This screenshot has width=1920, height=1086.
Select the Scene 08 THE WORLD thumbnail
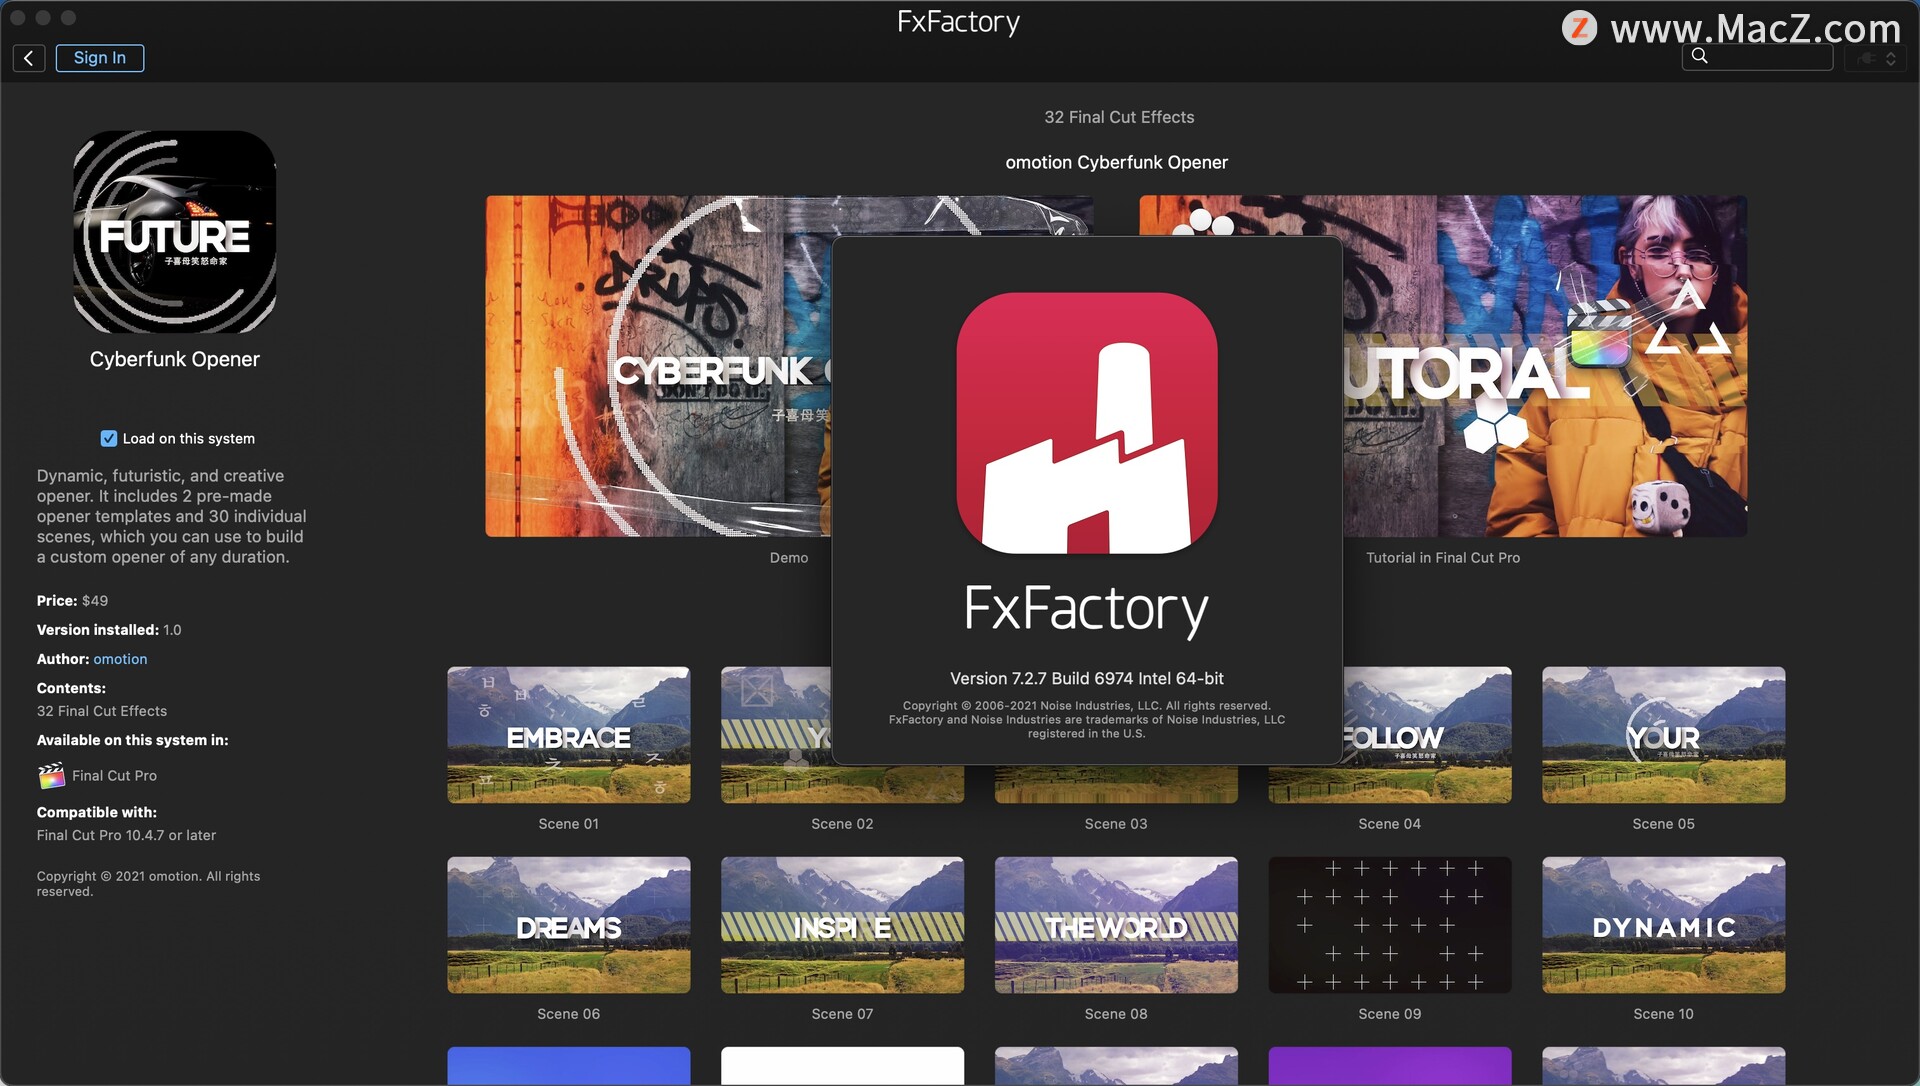pos(1116,925)
